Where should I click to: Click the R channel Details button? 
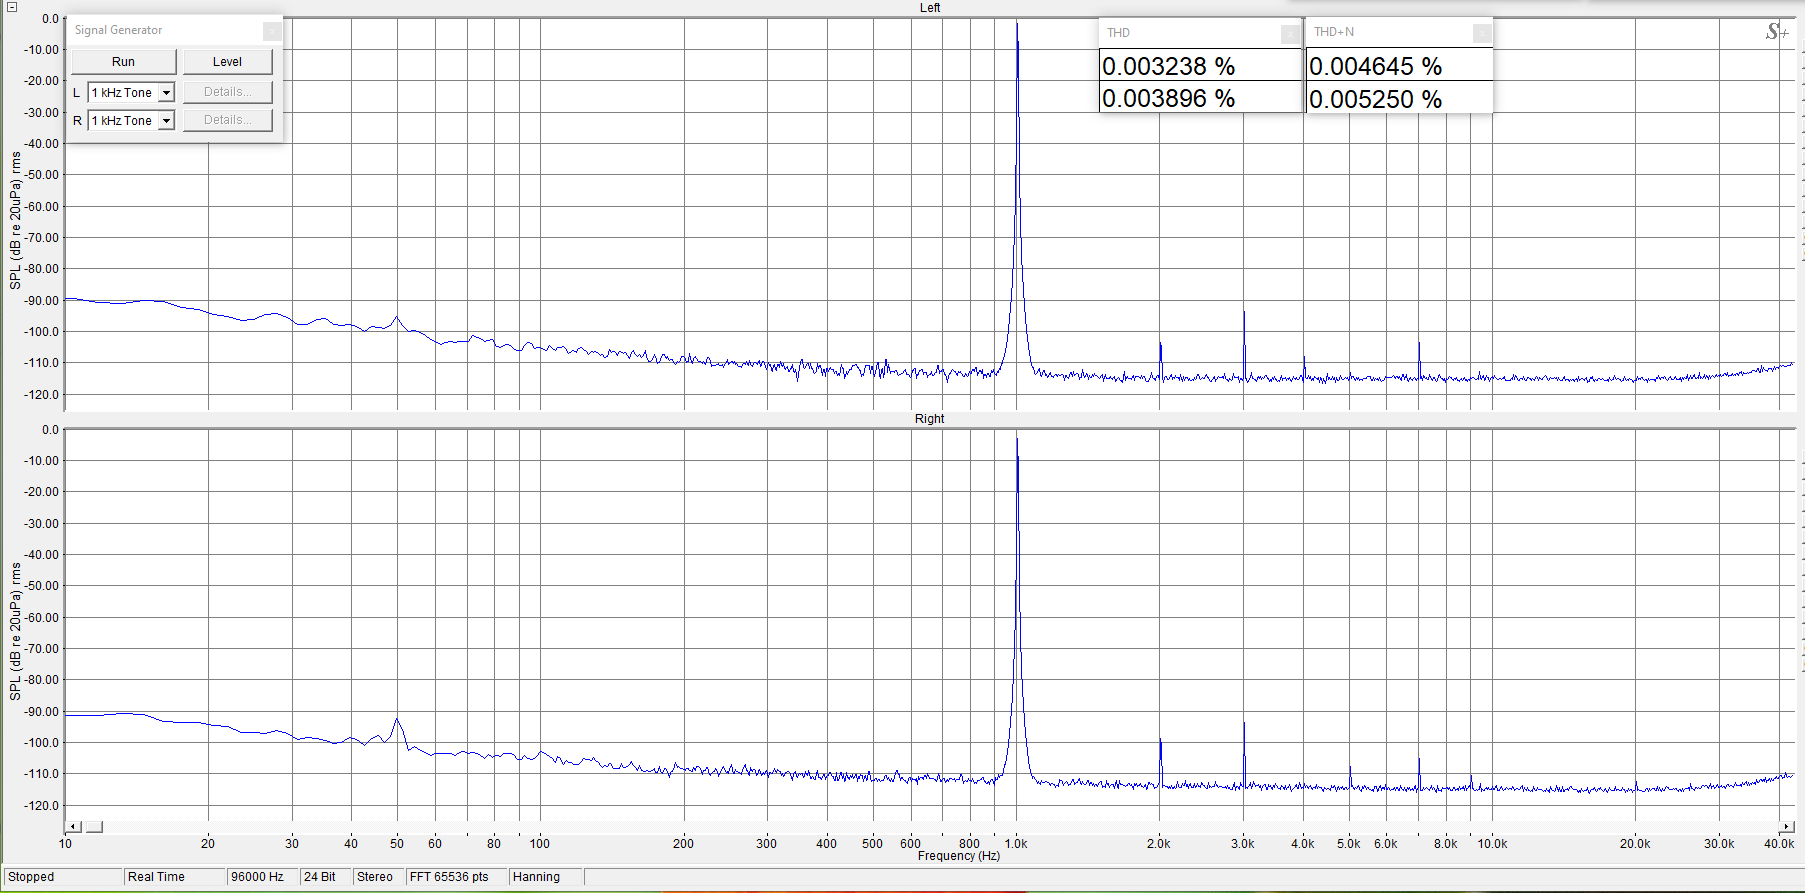tap(227, 120)
